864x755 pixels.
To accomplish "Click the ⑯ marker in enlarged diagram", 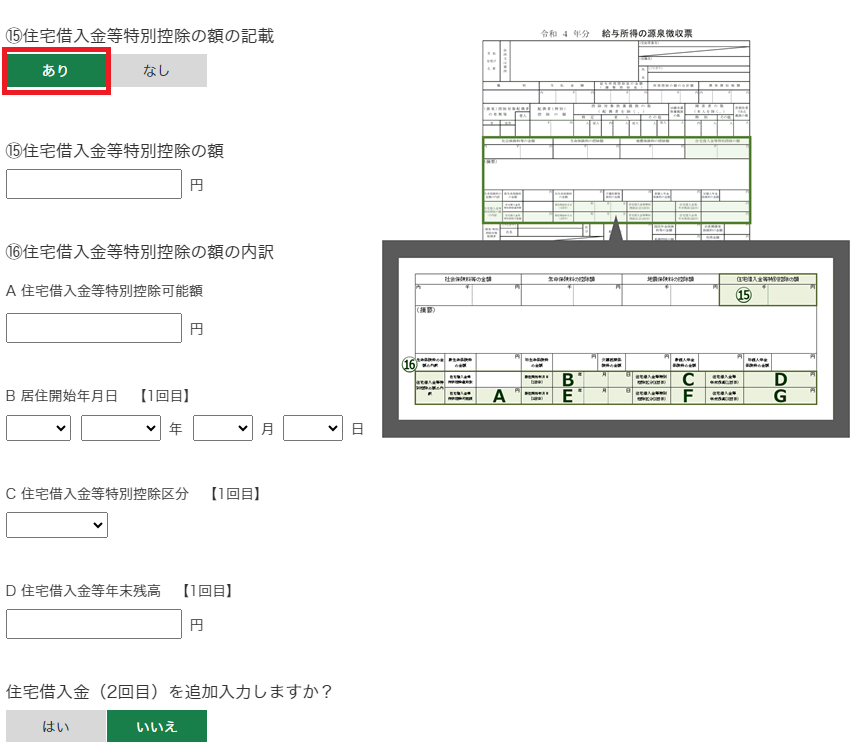I will click(x=409, y=365).
